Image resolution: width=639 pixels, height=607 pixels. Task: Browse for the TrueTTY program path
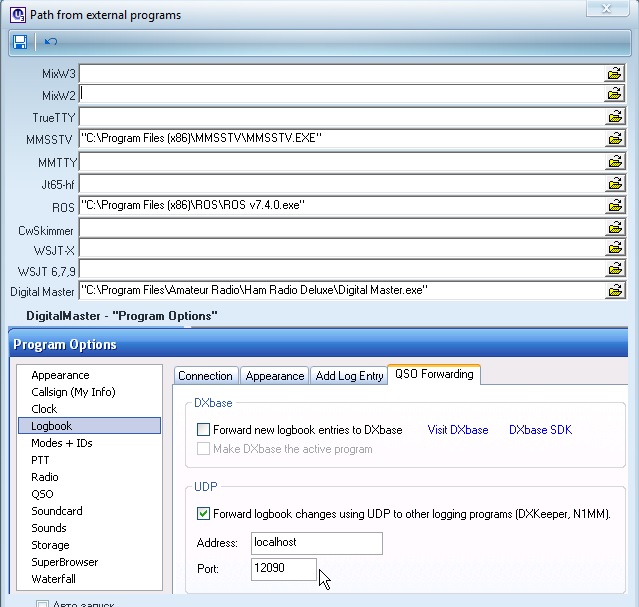coord(614,117)
